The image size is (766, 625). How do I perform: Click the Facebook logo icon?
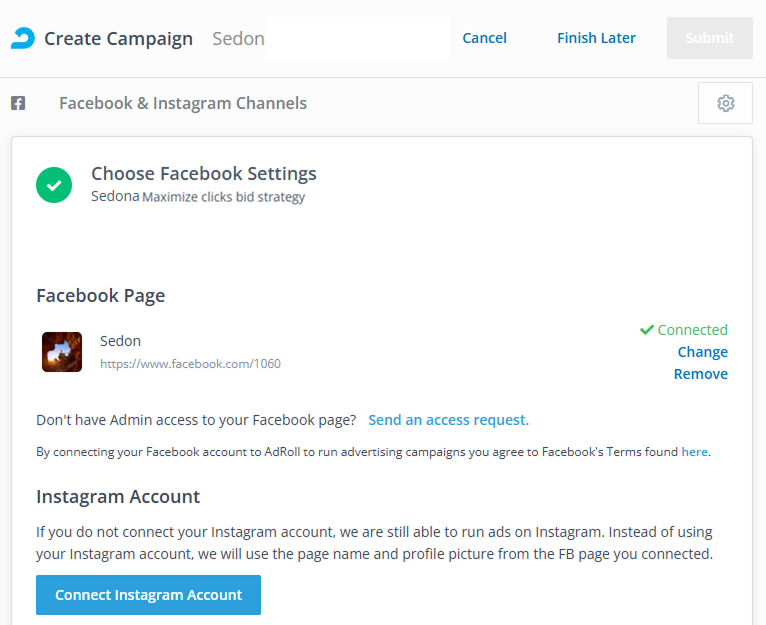click(x=18, y=103)
